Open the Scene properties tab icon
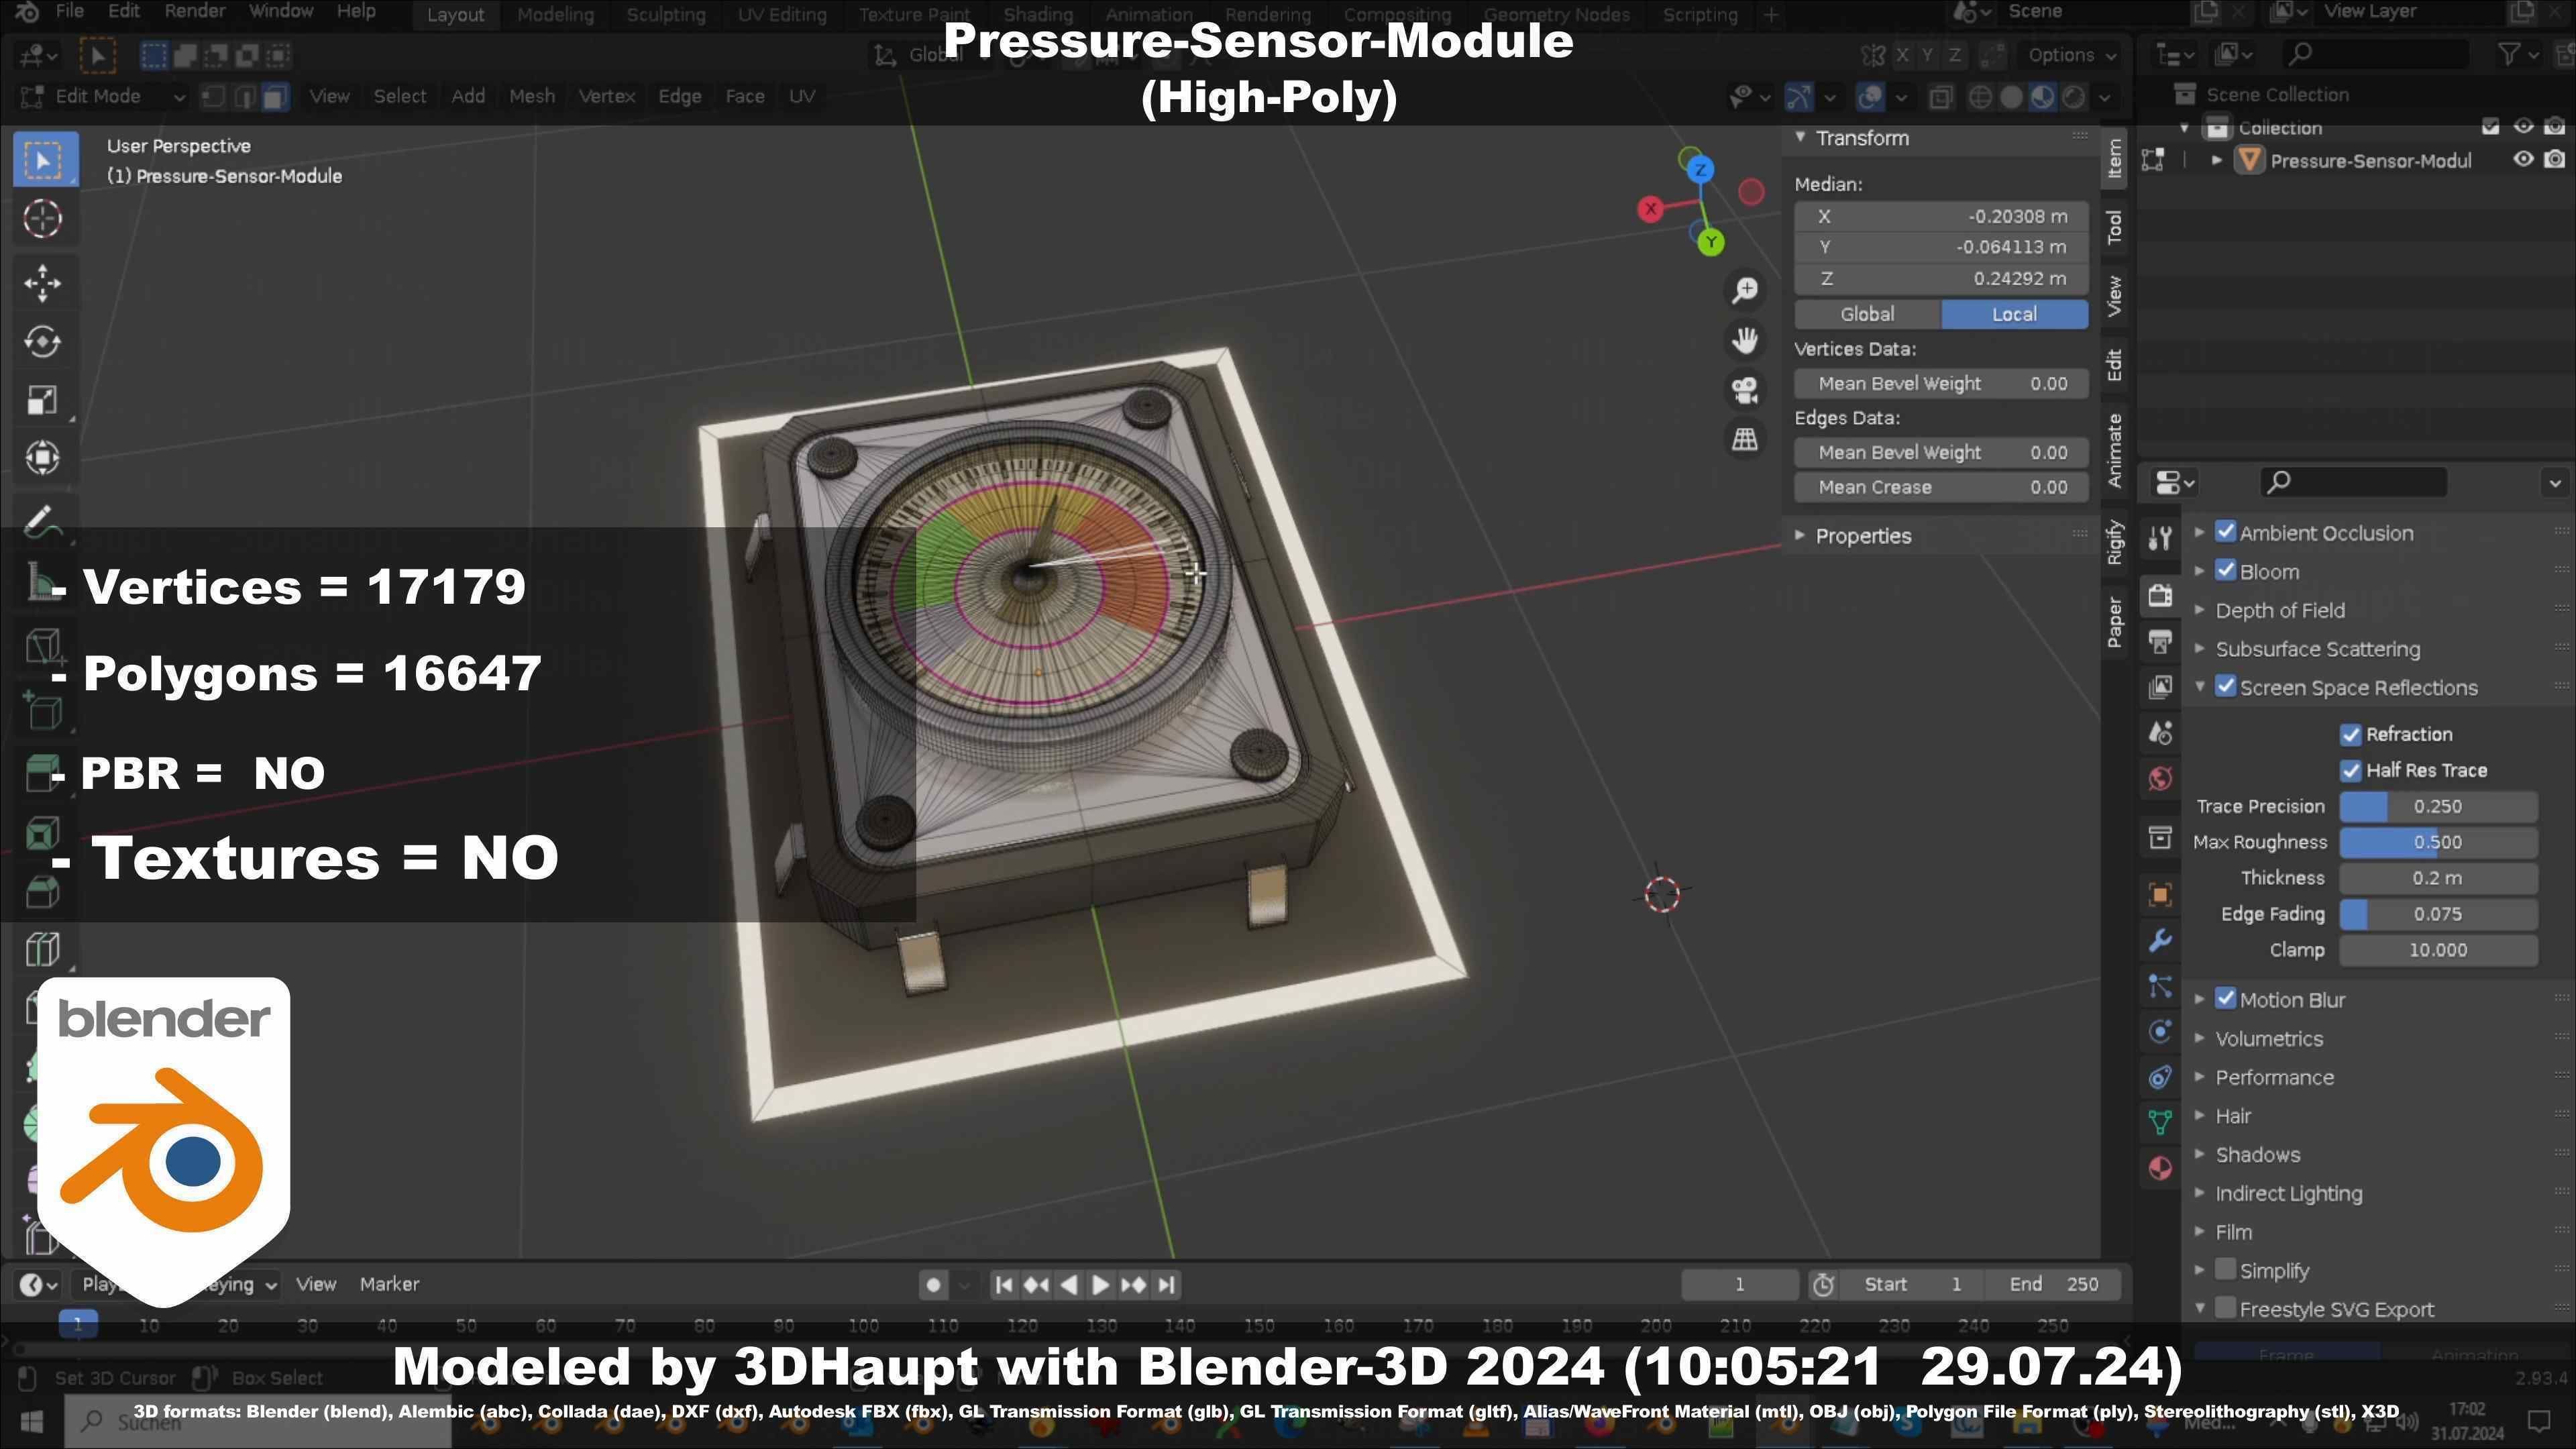 (x=2160, y=733)
